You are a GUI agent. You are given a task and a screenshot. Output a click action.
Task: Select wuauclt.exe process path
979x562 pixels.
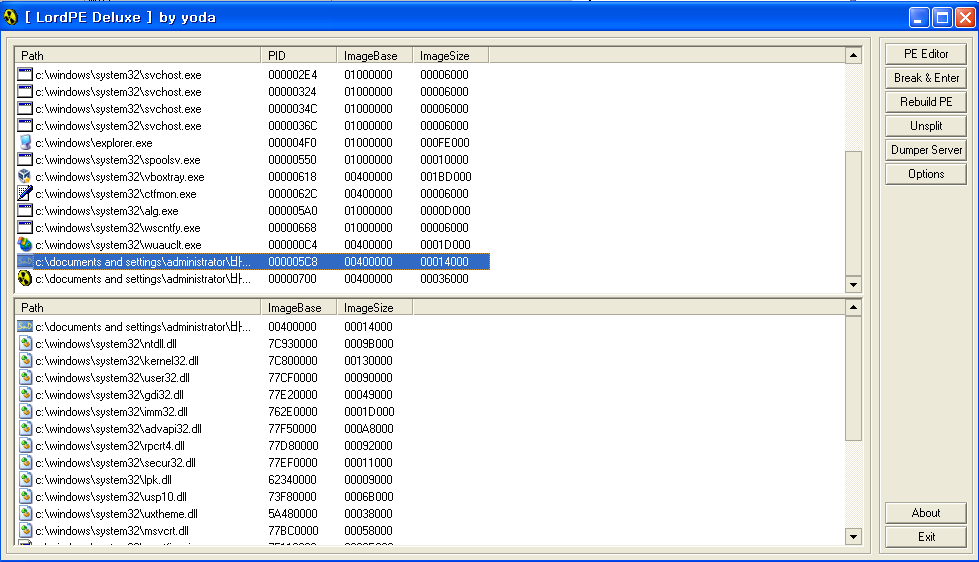tap(118, 245)
